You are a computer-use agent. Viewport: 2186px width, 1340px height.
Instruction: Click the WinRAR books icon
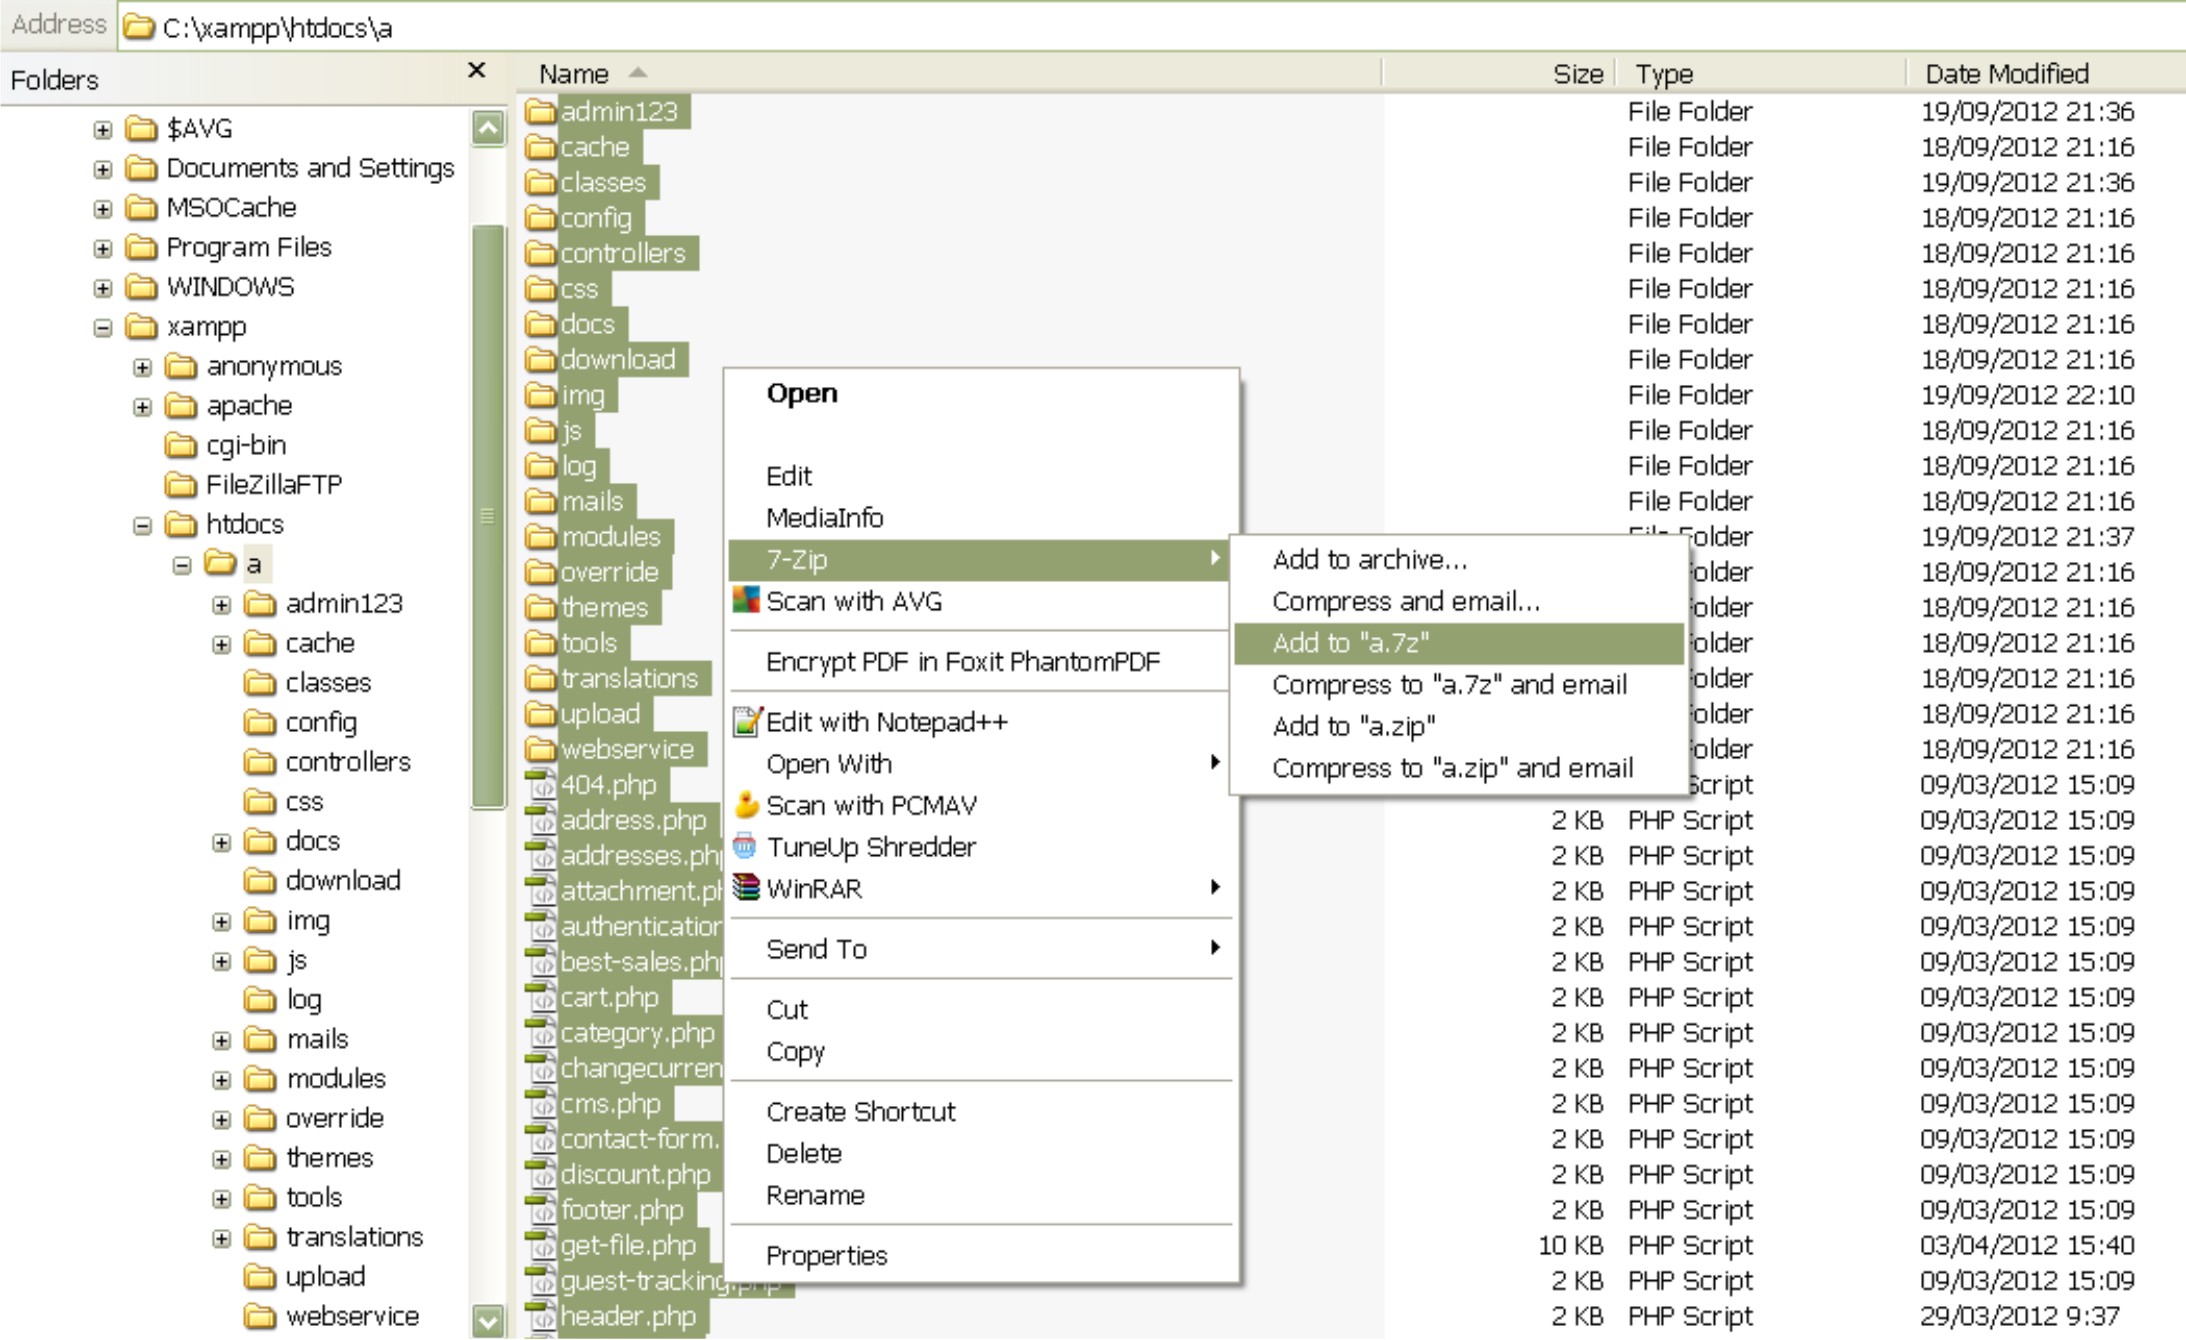point(746,888)
